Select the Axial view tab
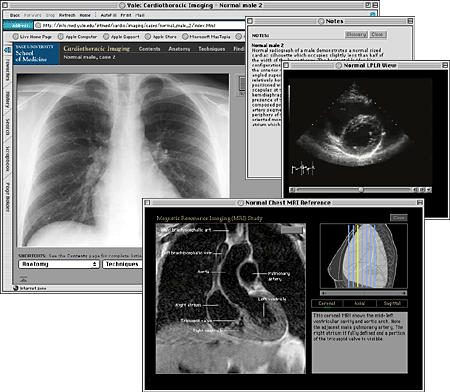The height and width of the screenshot is (392, 450). click(x=359, y=303)
